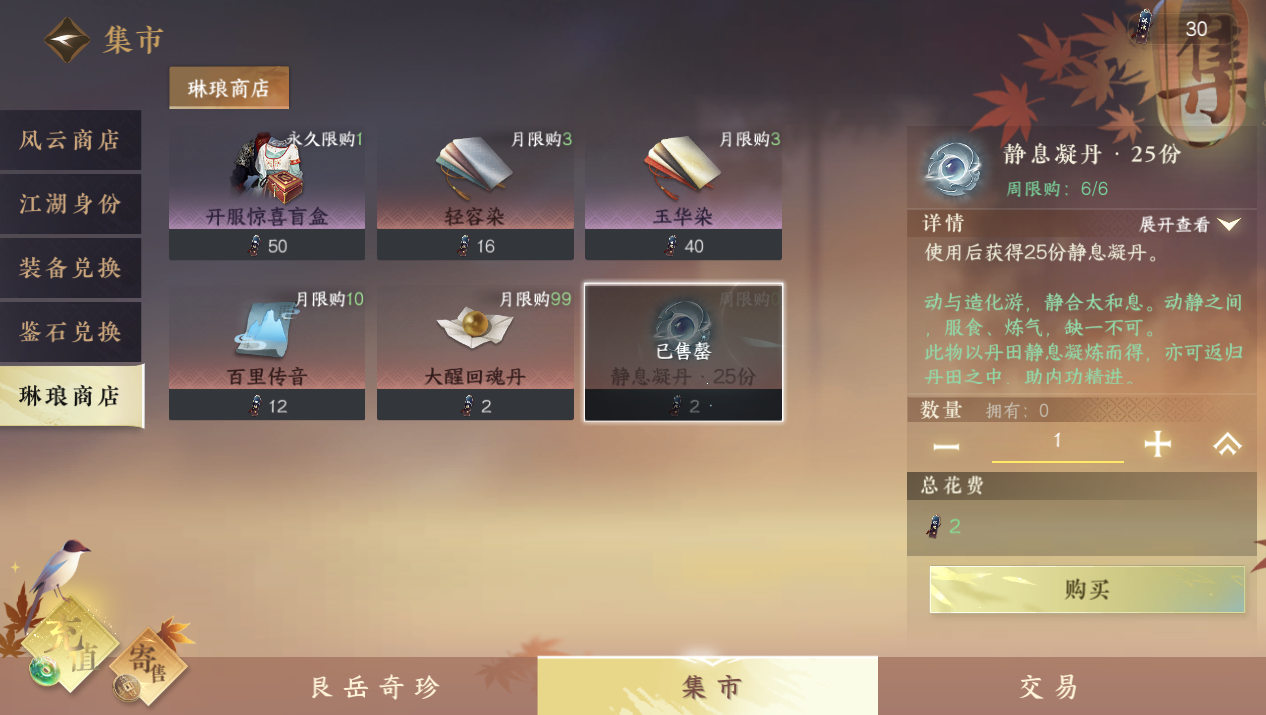Click the back arrow diamond icon beside 集市
This screenshot has width=1266, height=715.
68,40
